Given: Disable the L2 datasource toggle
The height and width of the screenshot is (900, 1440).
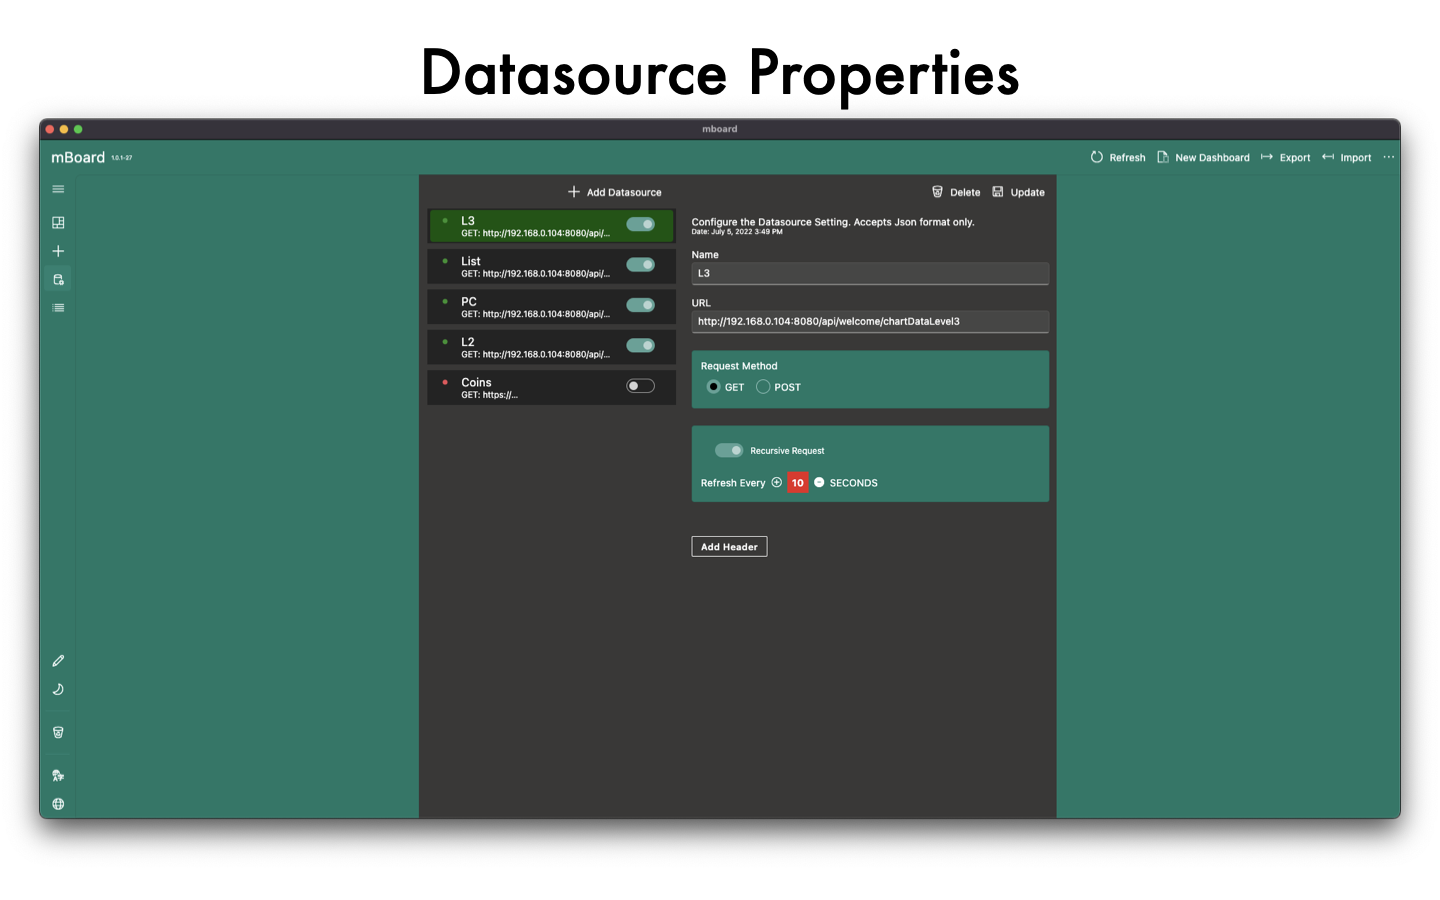Looking at the screenshot, I should coord(640,345).
